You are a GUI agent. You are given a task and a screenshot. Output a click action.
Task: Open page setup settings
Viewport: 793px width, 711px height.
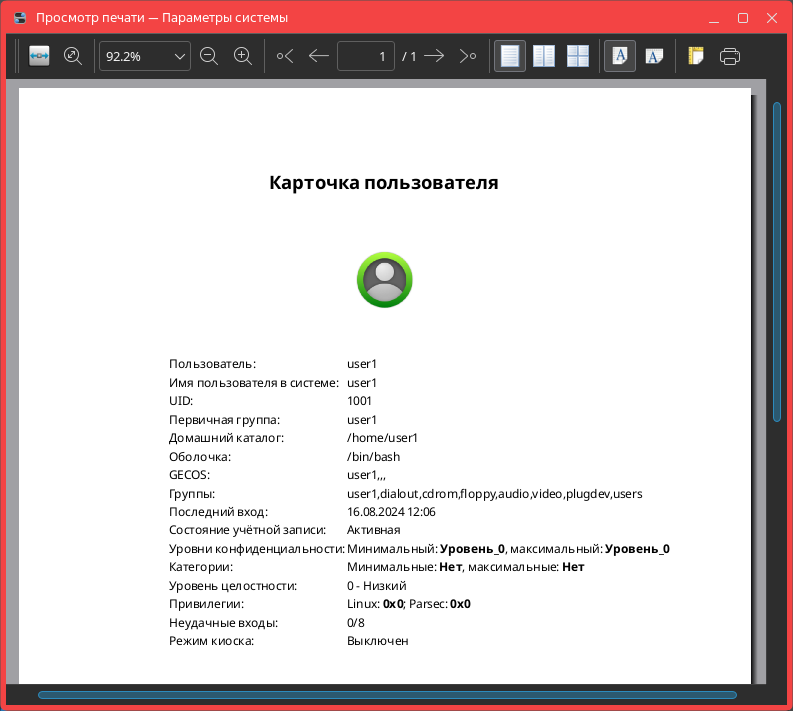coord(696,56)
